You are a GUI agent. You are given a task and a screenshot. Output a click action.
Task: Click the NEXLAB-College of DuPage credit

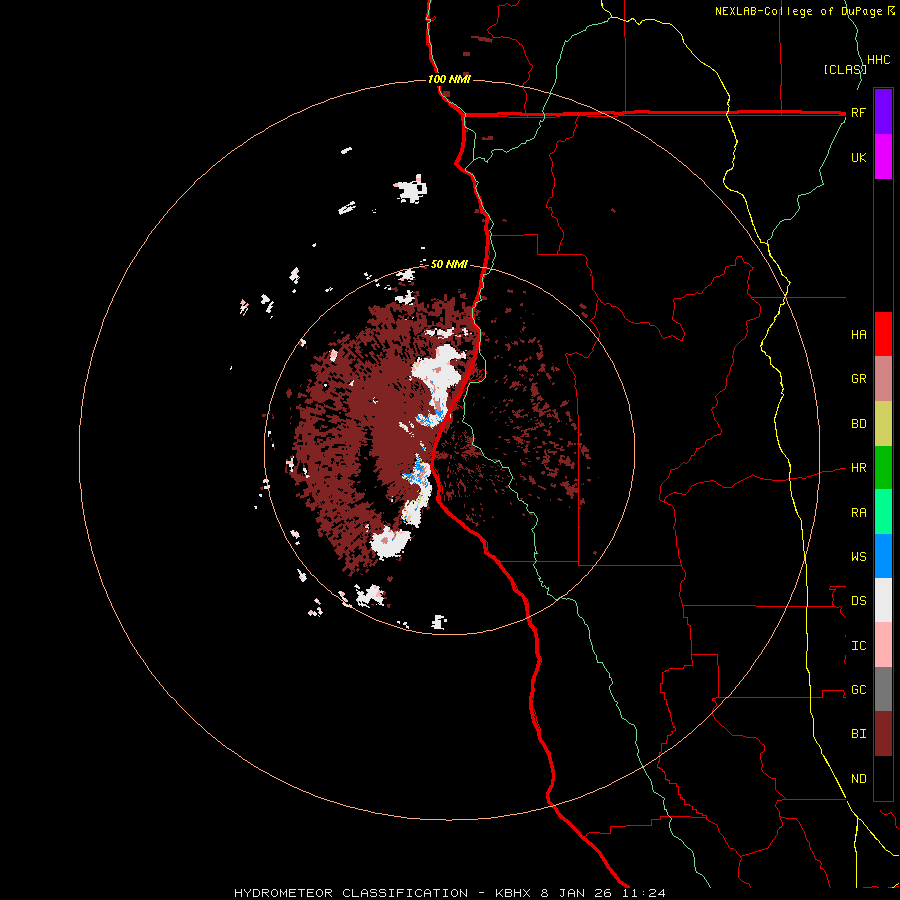tap(804, 11)
